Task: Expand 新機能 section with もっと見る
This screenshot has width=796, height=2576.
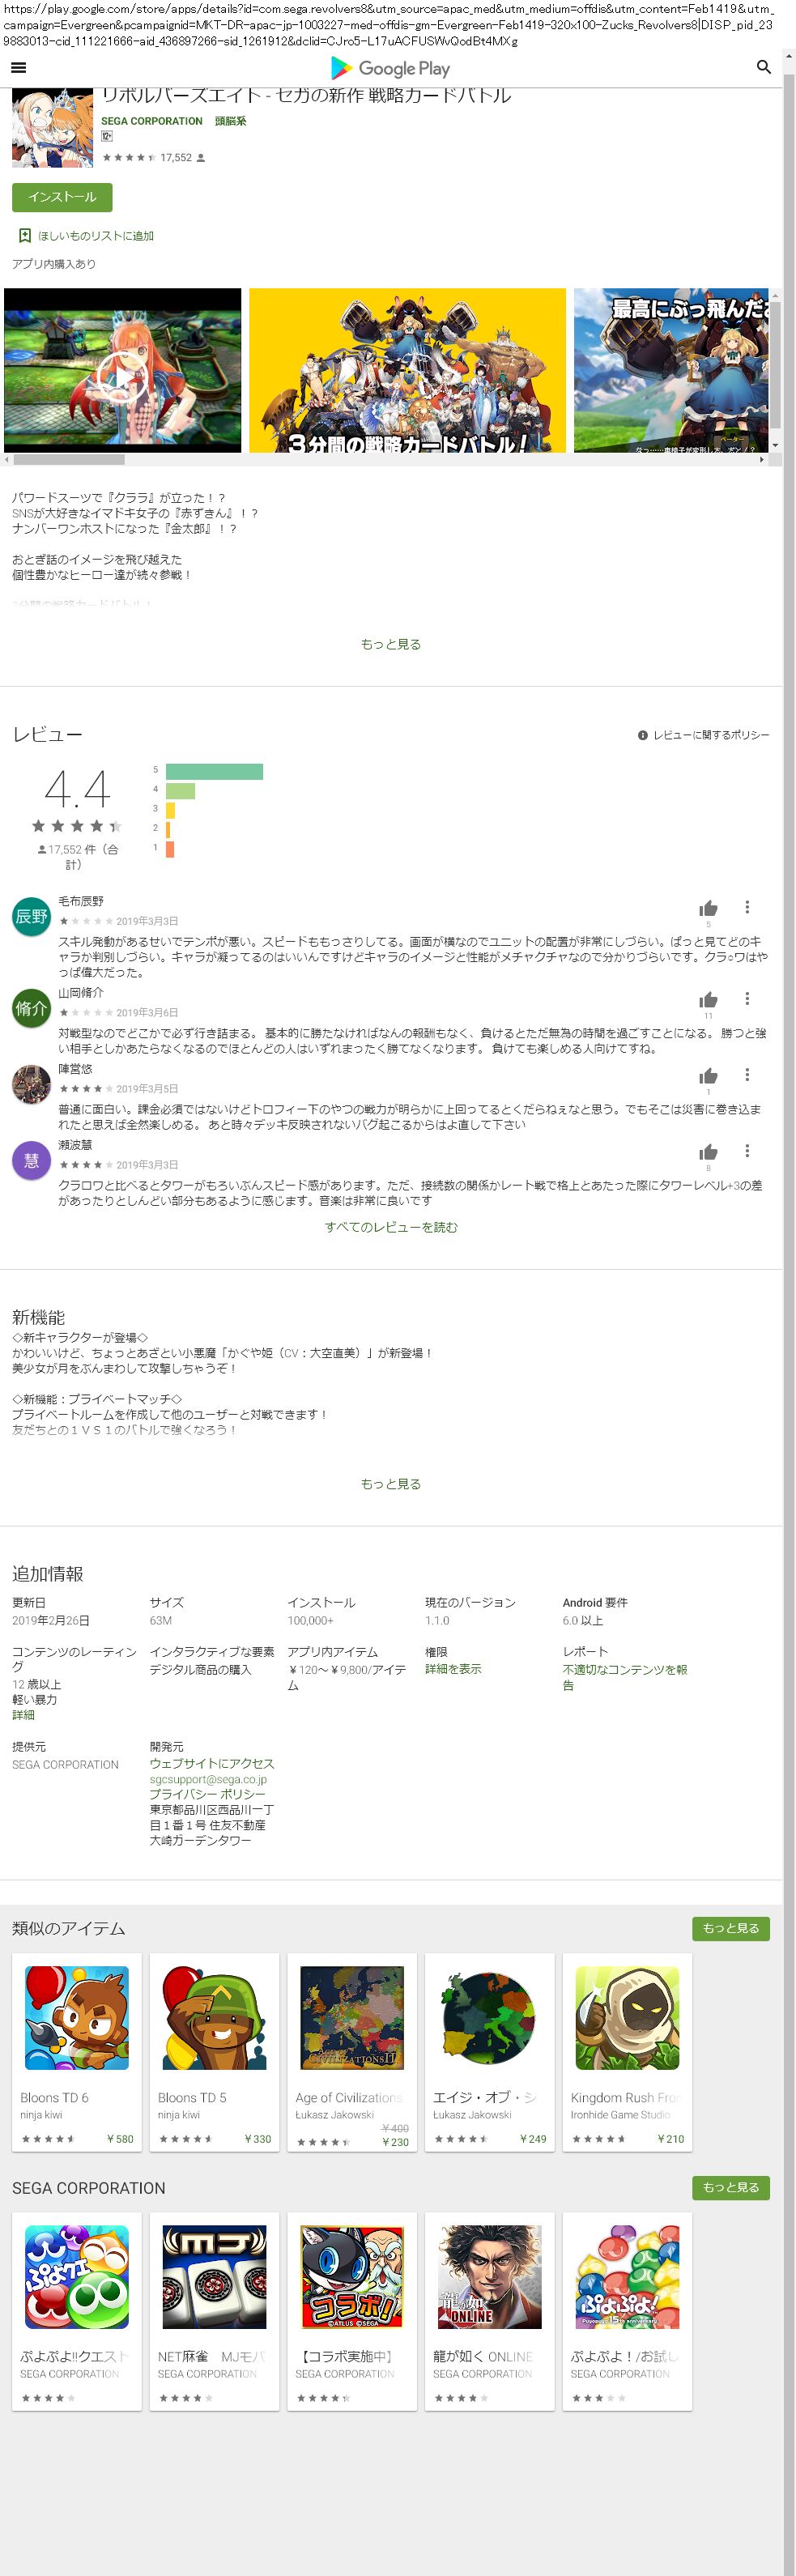Action: click(391, 1484)
